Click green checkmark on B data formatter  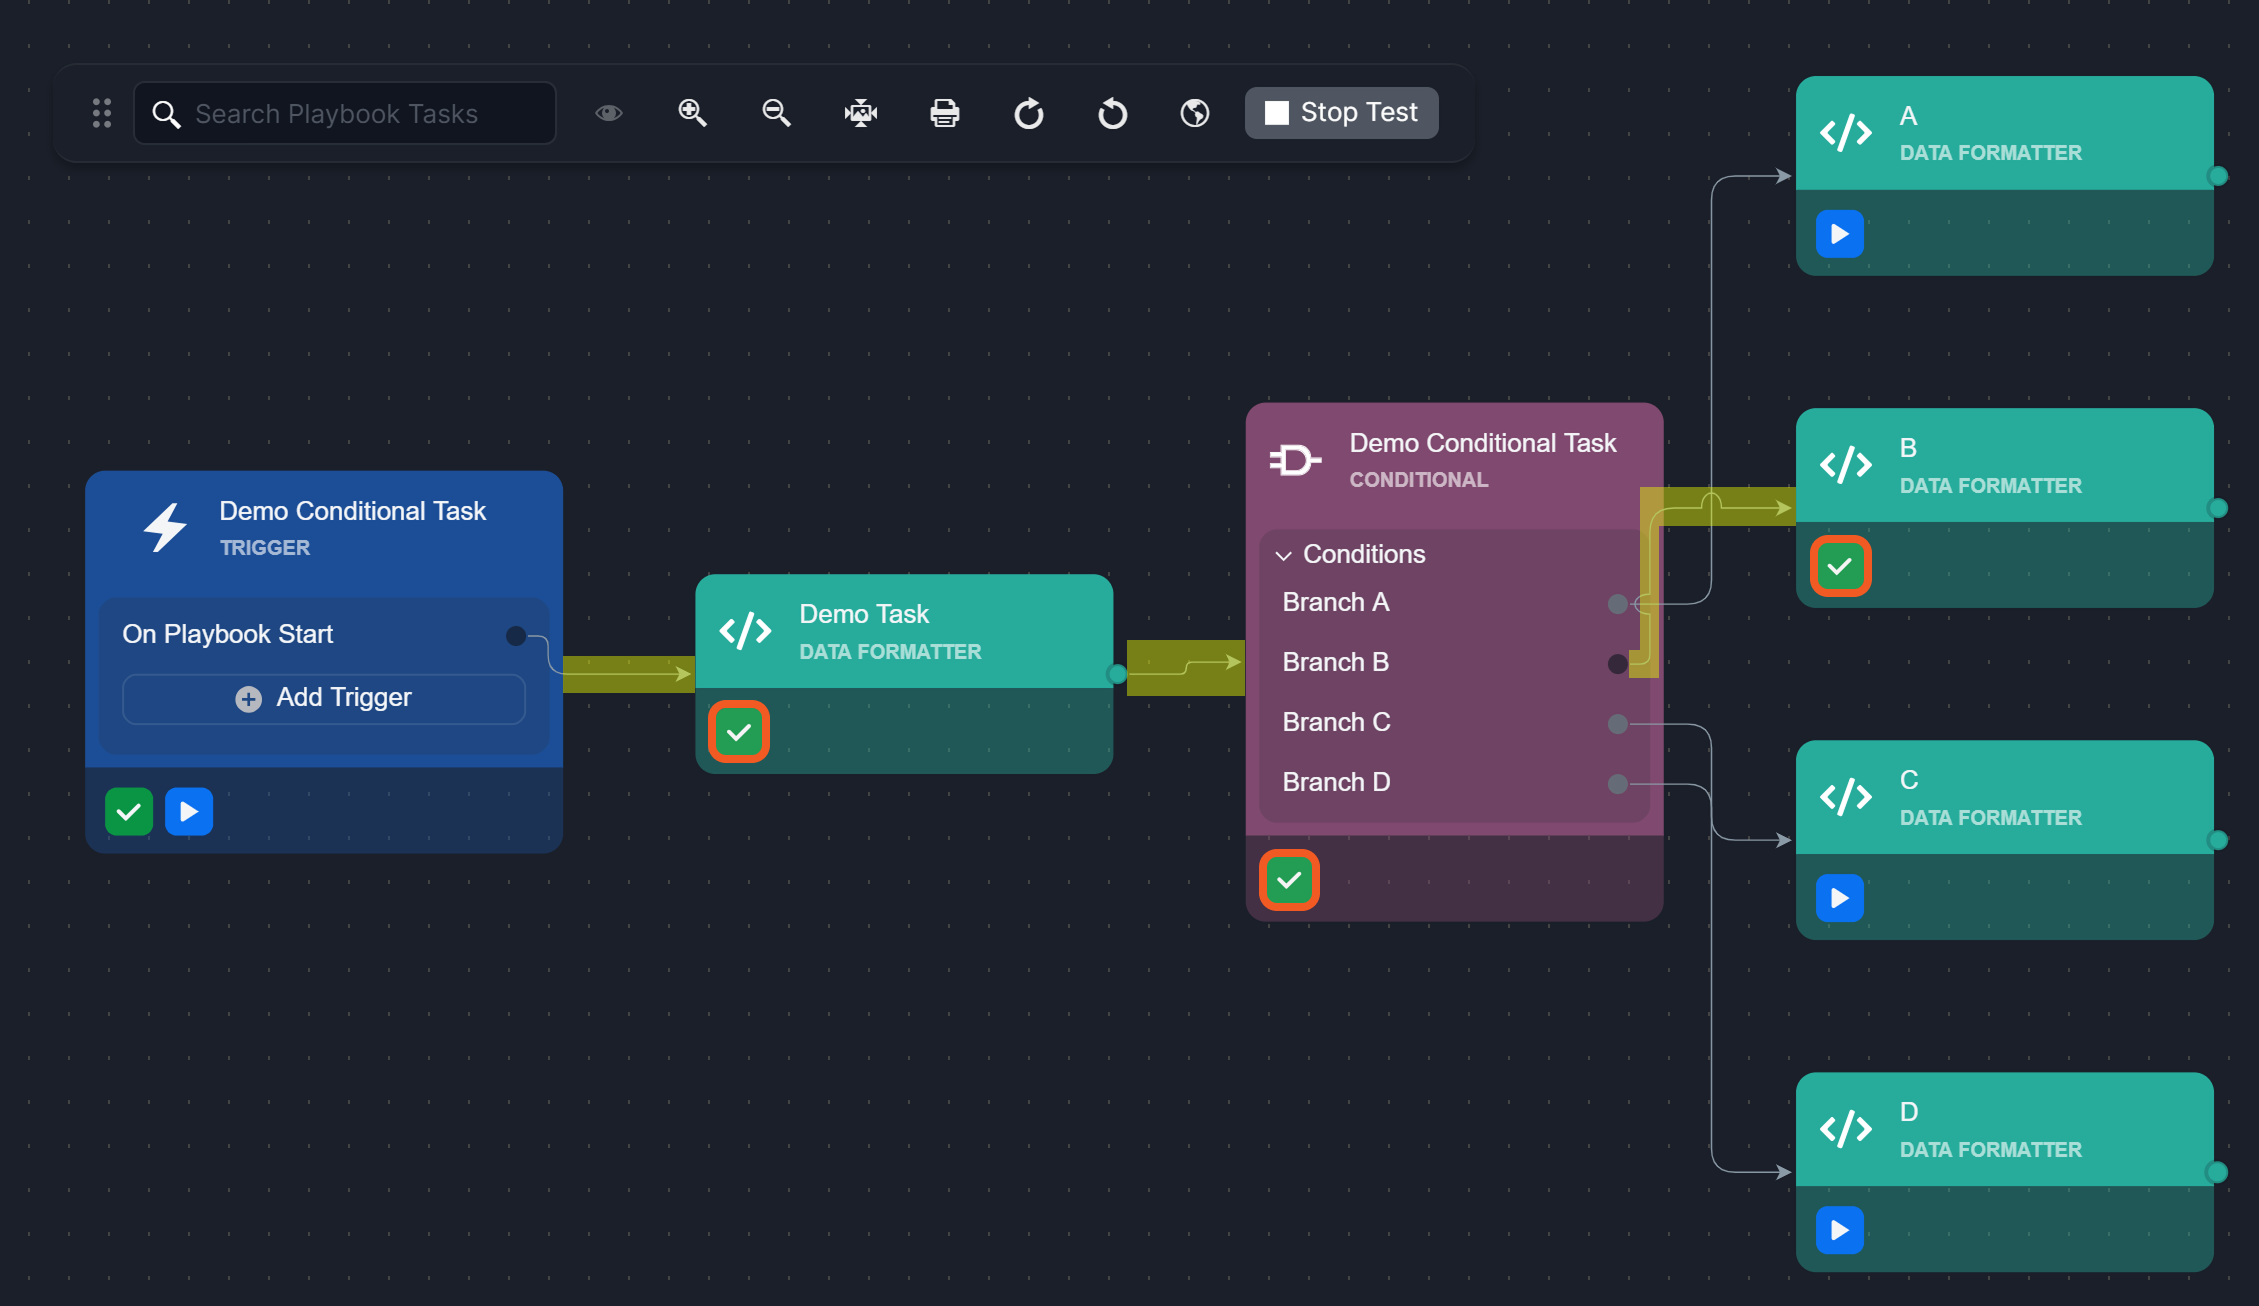coord(1840,567)
